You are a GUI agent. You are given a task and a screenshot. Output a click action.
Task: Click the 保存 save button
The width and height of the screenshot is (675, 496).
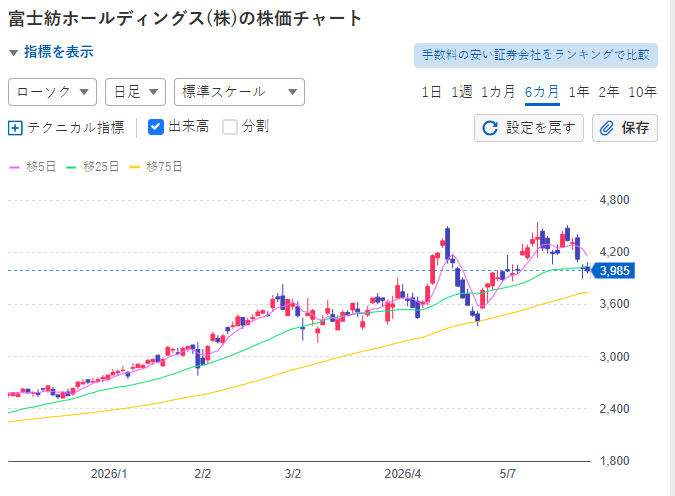[x=625, y=128]
